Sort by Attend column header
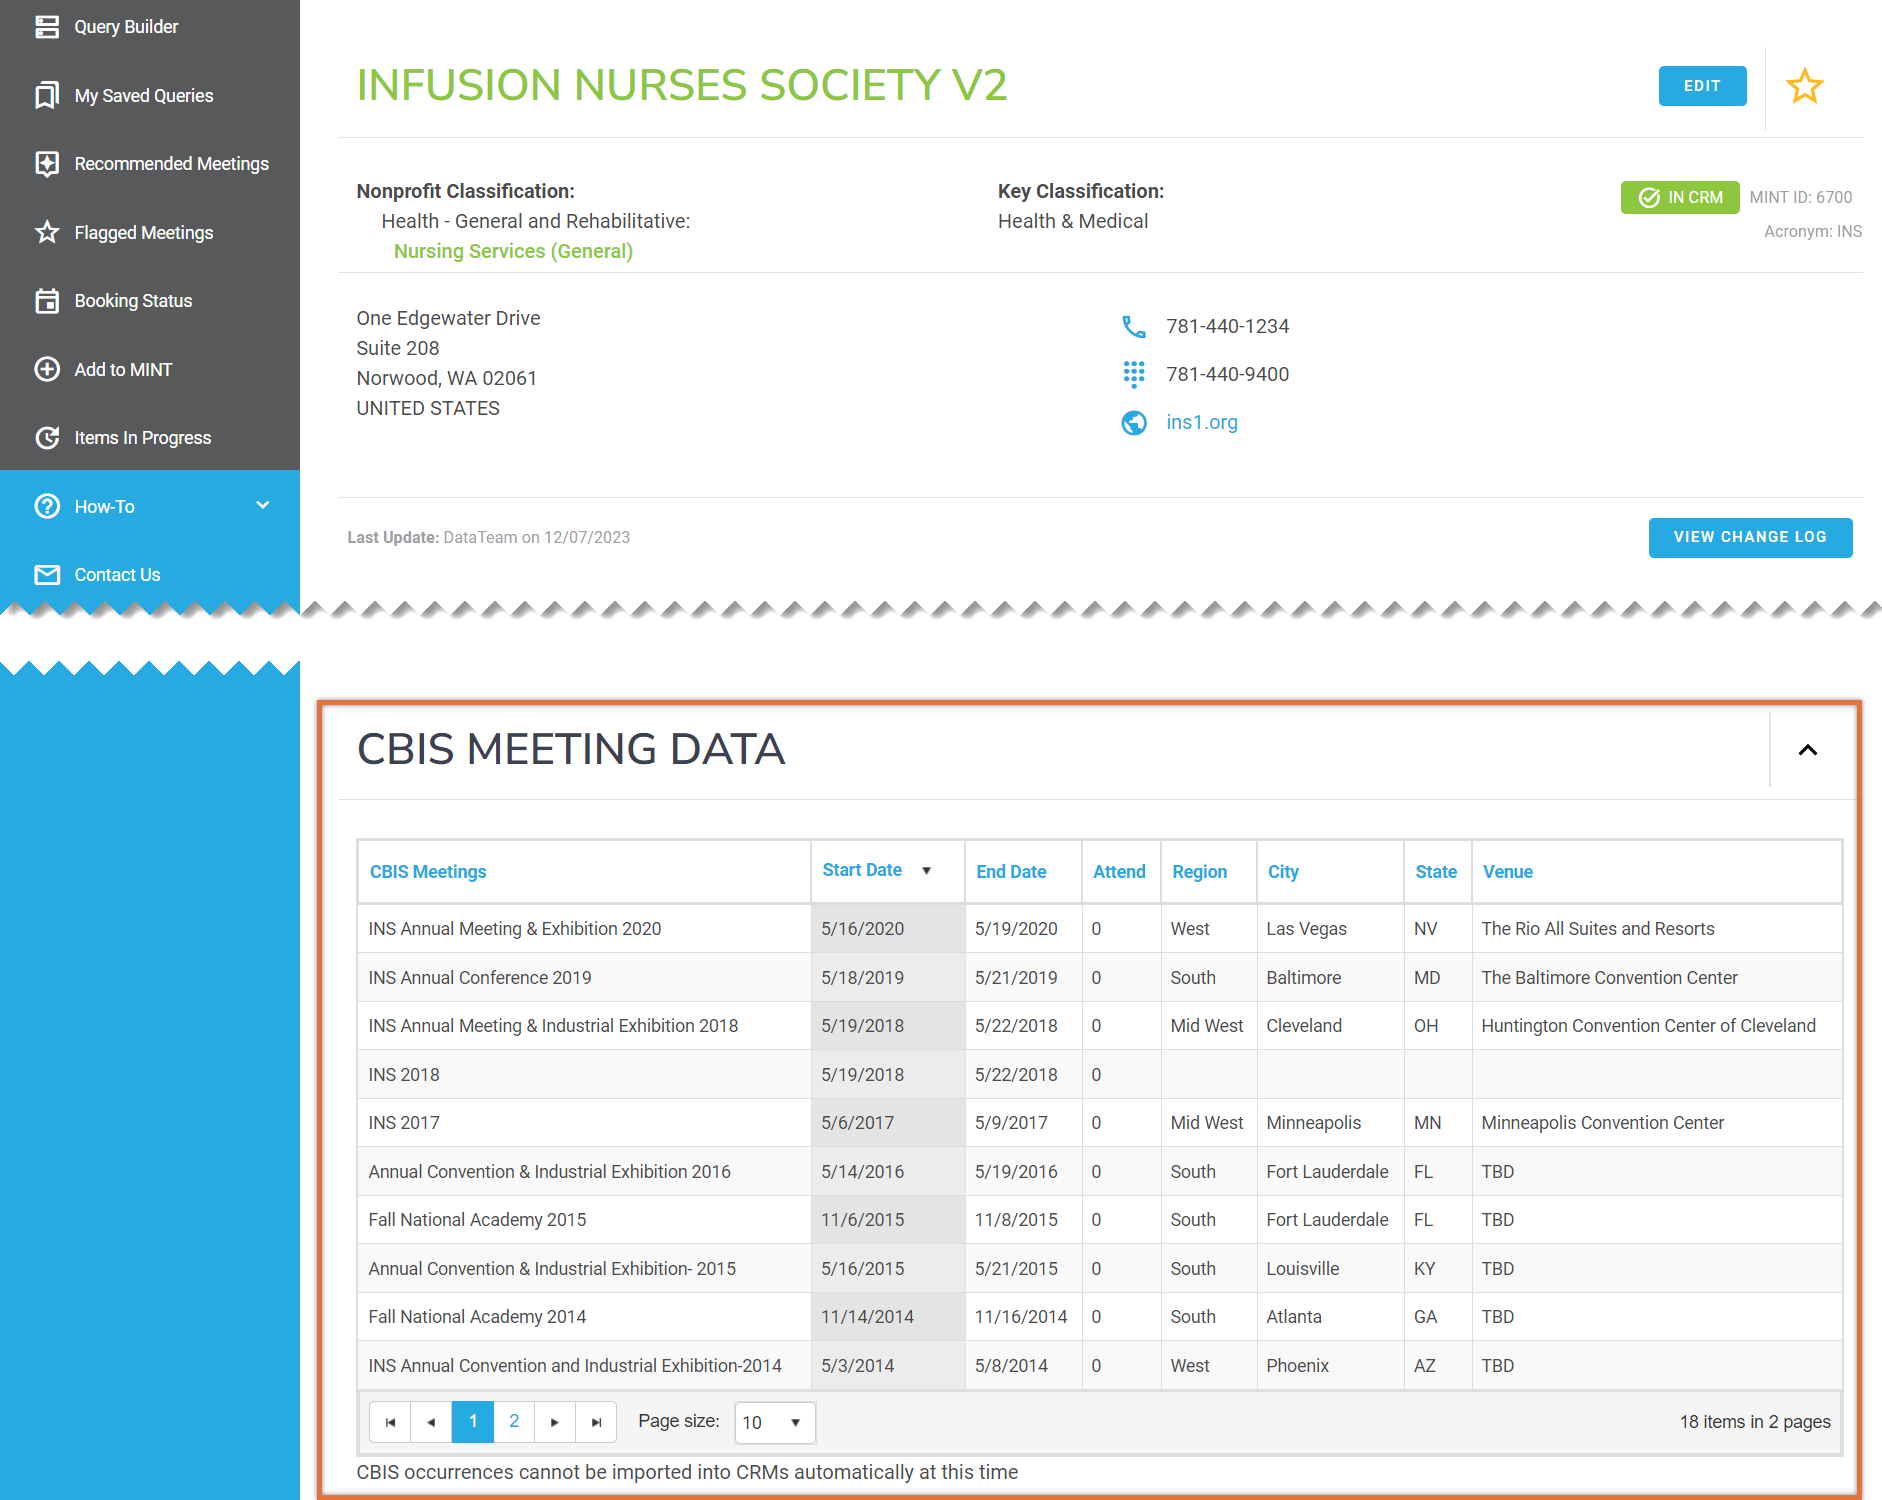The height and width of the screenshot is (1500, 1882). (x=1119, y=872)
